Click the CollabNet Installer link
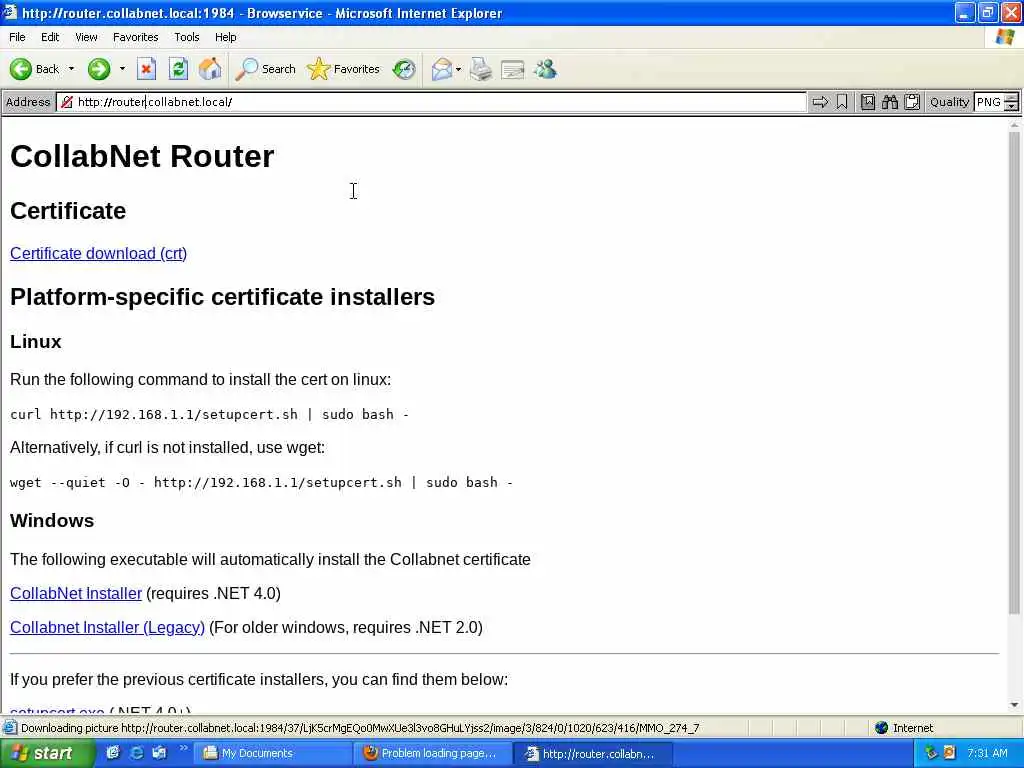The image size is (1024, 768). pyautogui.click(x=76, y=593)
